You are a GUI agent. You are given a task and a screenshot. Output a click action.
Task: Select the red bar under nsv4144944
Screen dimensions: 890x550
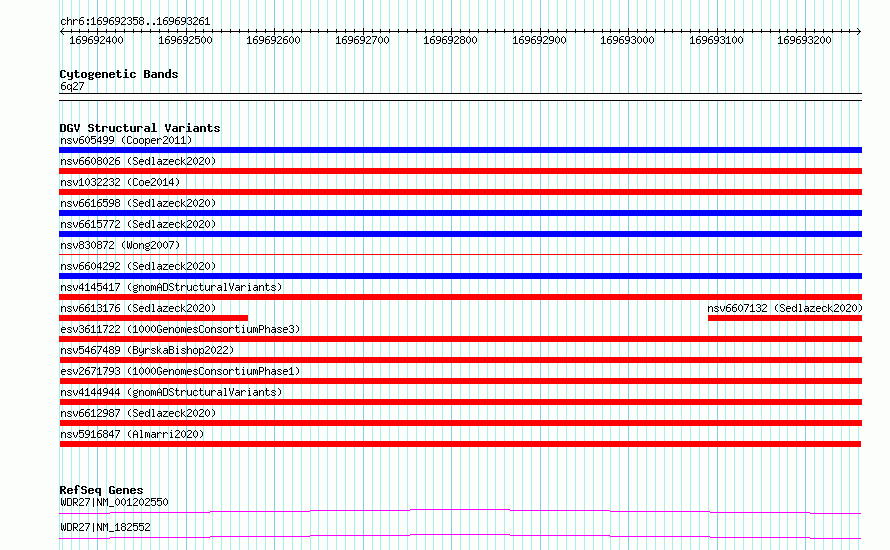pyautogui.click(x=460, y=402)
